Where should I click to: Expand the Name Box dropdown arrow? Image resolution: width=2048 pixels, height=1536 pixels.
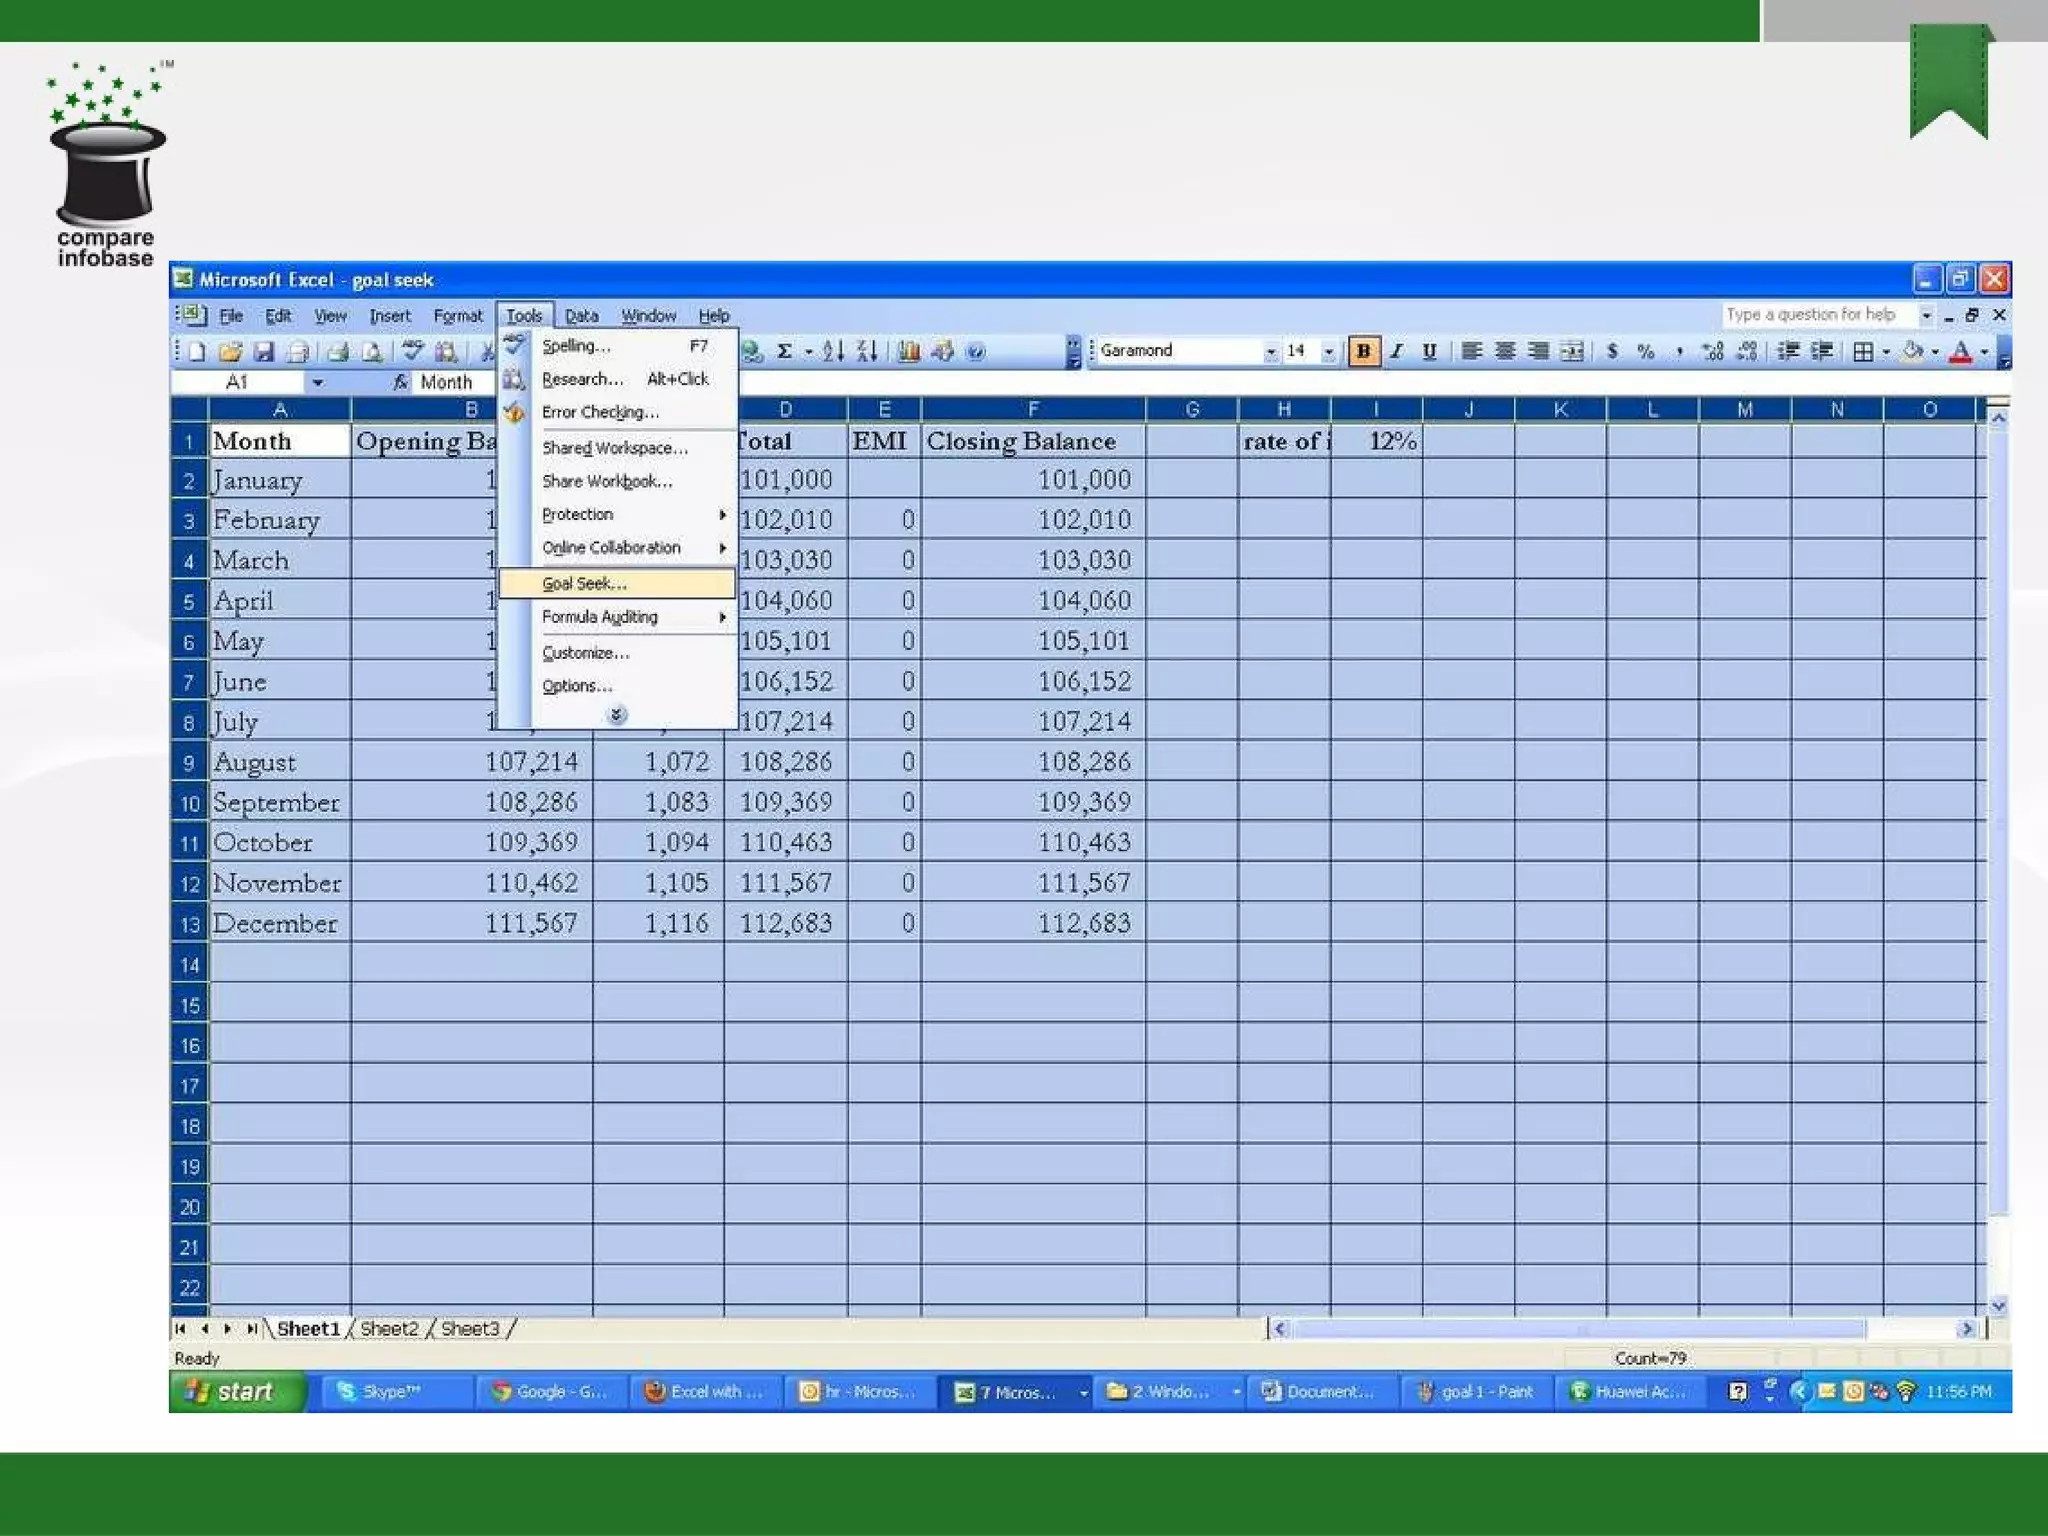pos(317,382)
